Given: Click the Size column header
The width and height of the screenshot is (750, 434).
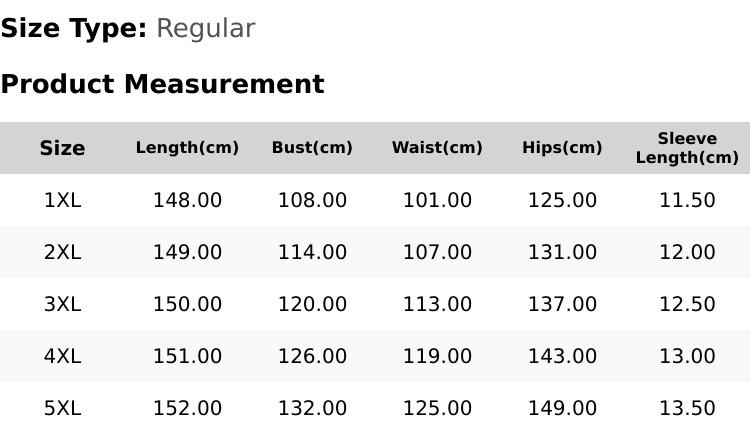Looking at the screenshot, I should pos(62,148).
